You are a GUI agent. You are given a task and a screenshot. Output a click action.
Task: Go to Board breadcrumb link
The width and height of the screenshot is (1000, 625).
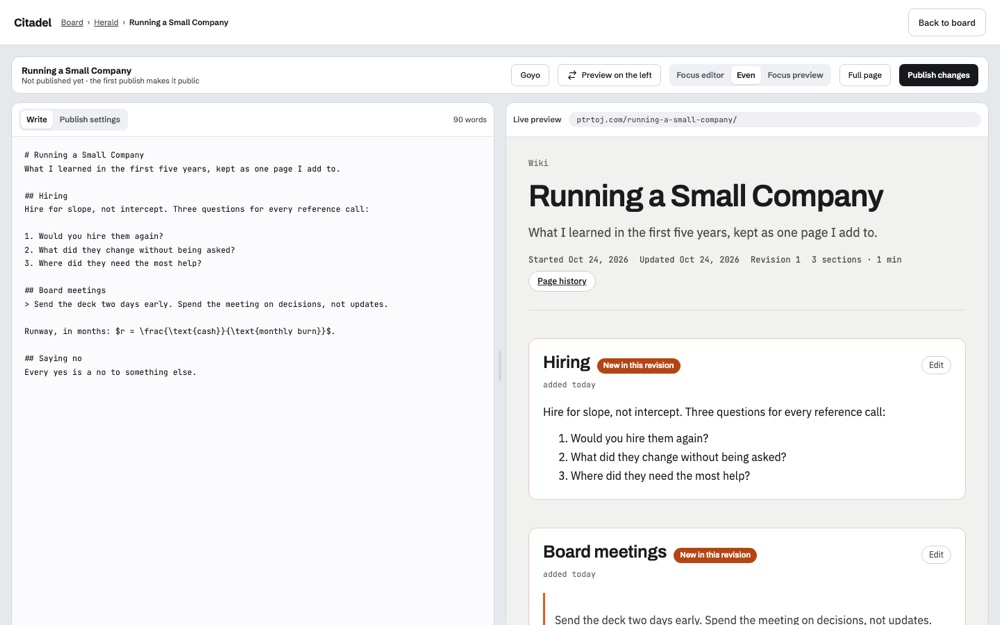(72, 22)
